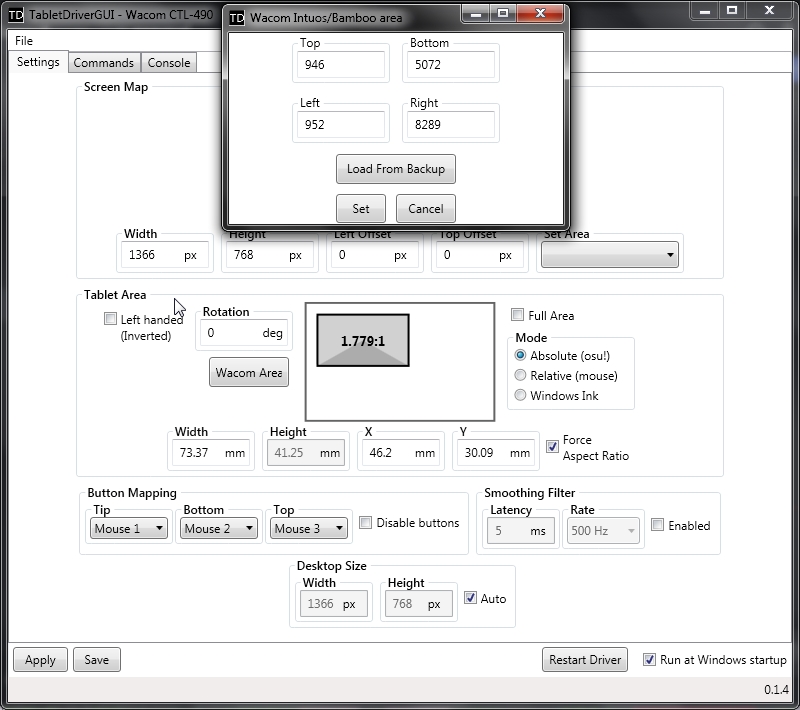Maximize the Wacom Intuos/Bamboo area dialog
The height and width of the screenshot is (710, 800).
coord(503,14)
